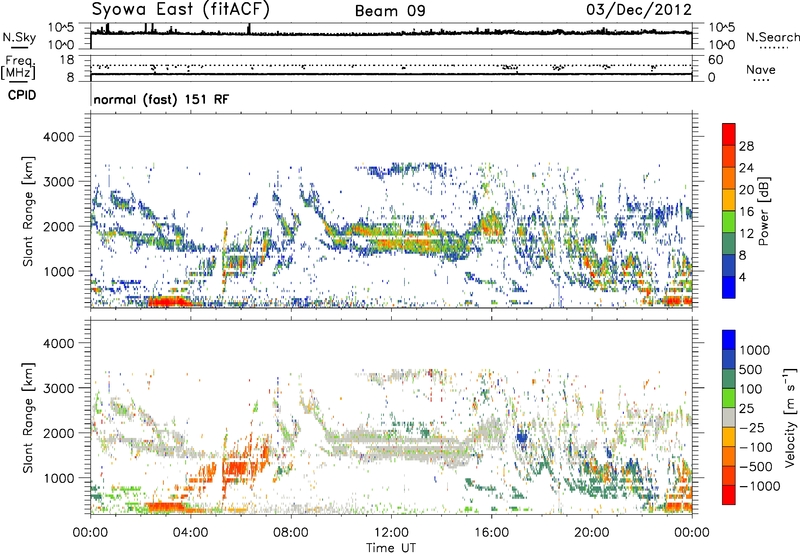This screenshot has width=800, height=554.
Task: Click the "Time UT" axis title
Action: [391, 548]
